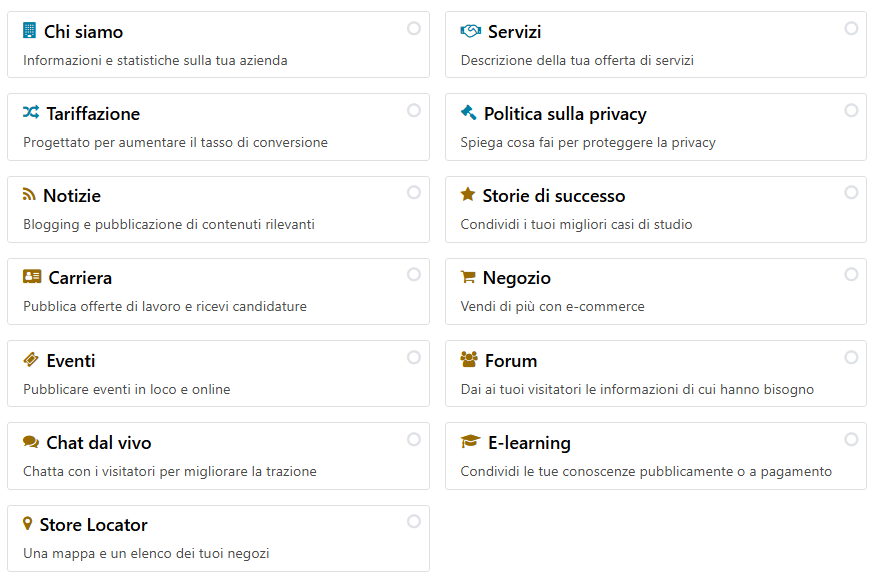
Task: Click the users group icon beside Forum
Action: pyautogui.click(x=469, y=360)
